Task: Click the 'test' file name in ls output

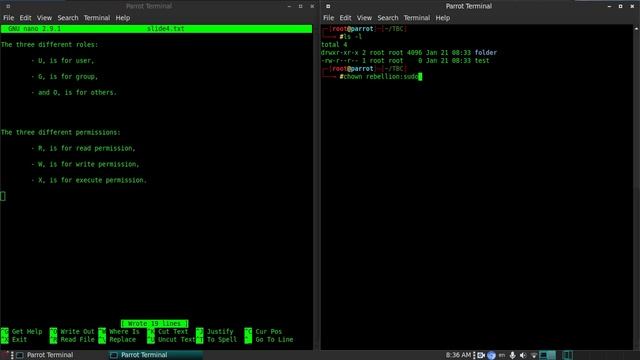Action: 482,60
